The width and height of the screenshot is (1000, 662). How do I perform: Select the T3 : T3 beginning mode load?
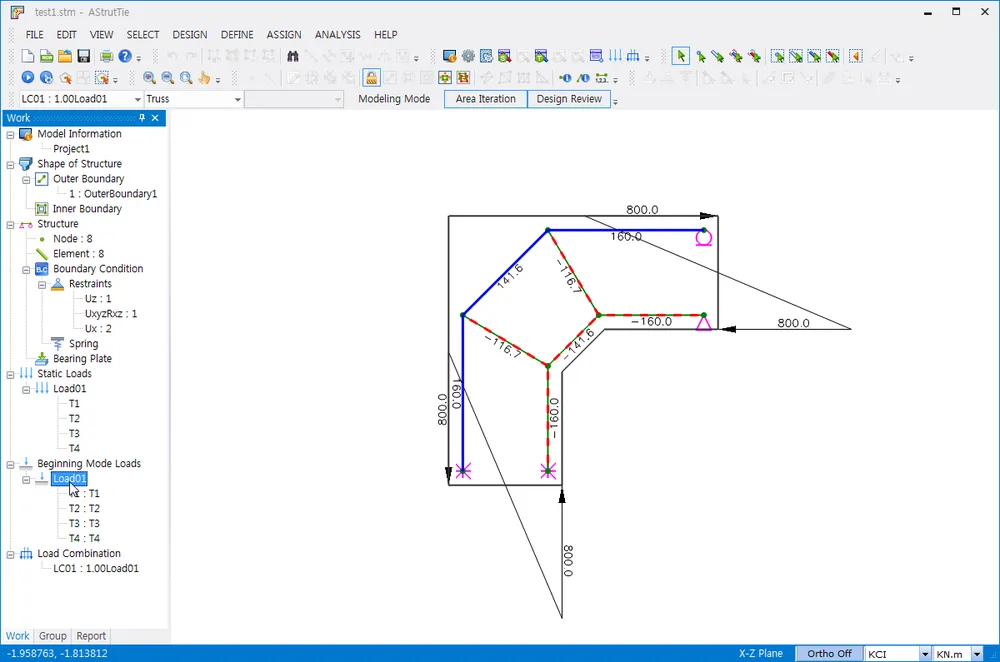pyautogui.click(x=84, y=524)
